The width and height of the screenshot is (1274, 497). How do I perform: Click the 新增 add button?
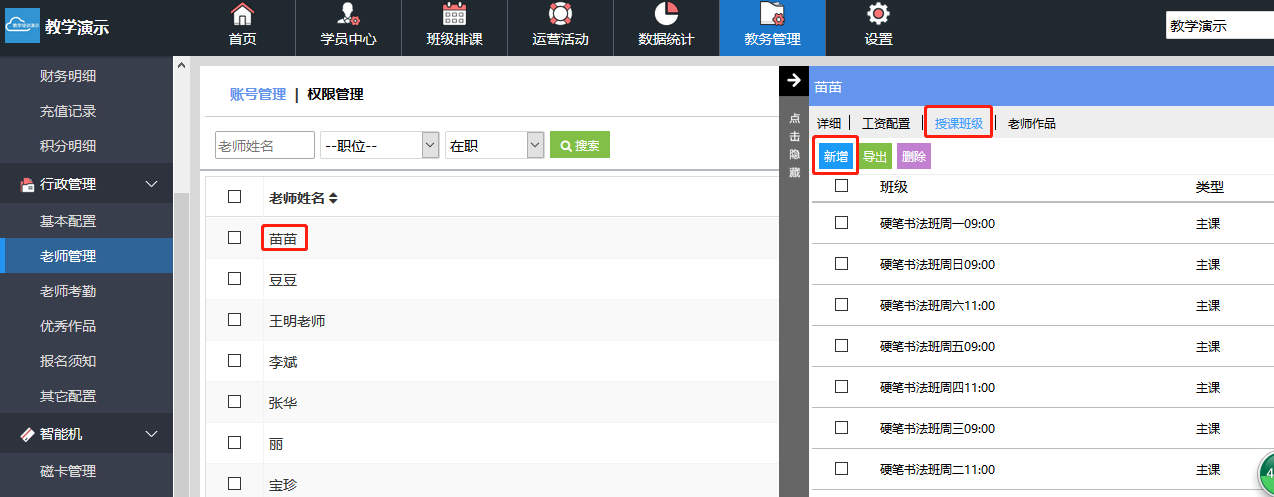(x=835, y=157)
